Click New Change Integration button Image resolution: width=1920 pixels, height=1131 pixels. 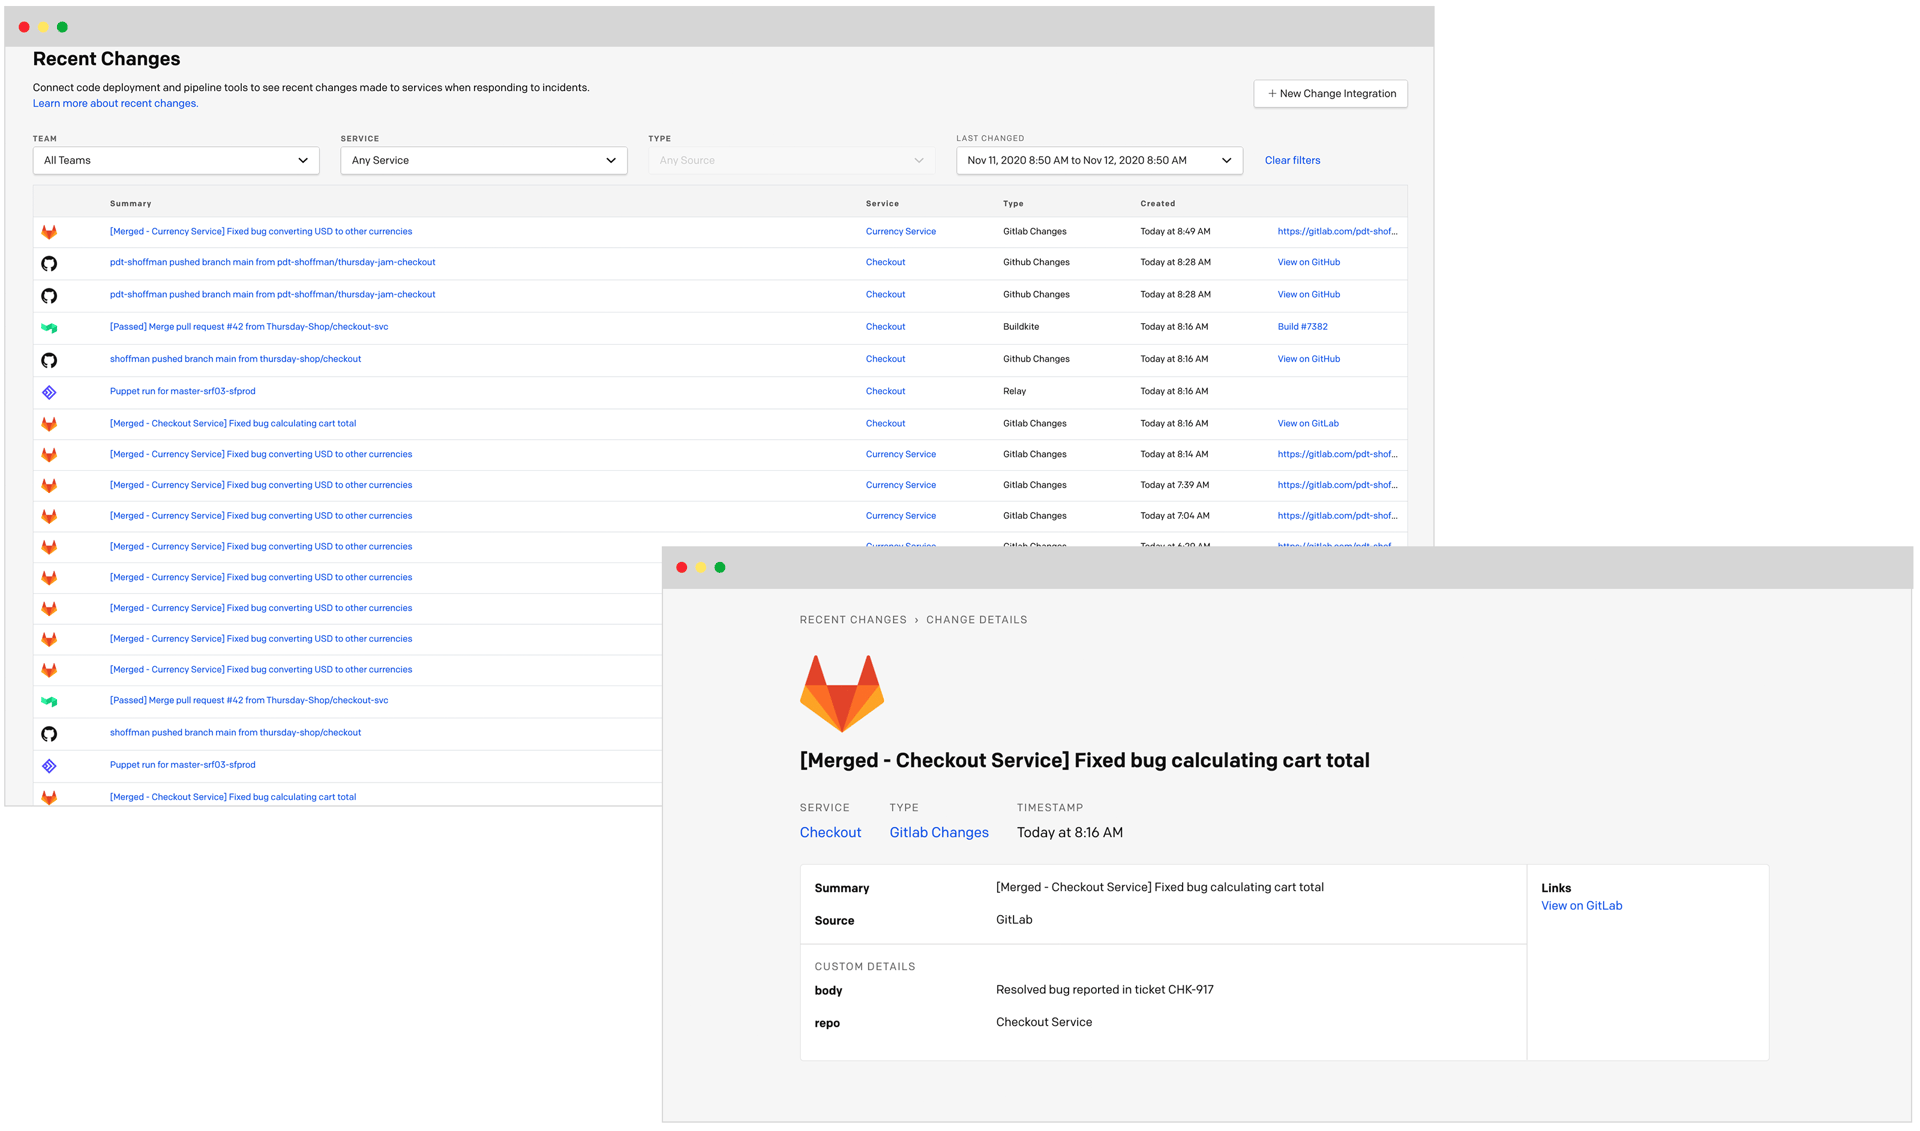click(x=1330, y=94)
